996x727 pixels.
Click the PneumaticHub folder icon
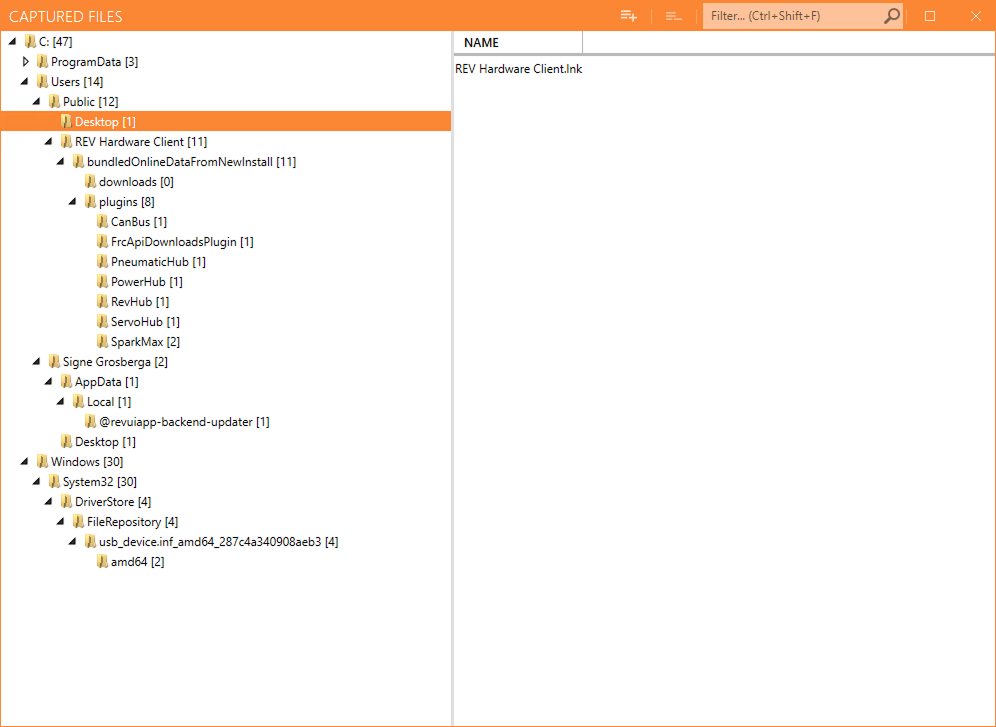pos(102,262)
